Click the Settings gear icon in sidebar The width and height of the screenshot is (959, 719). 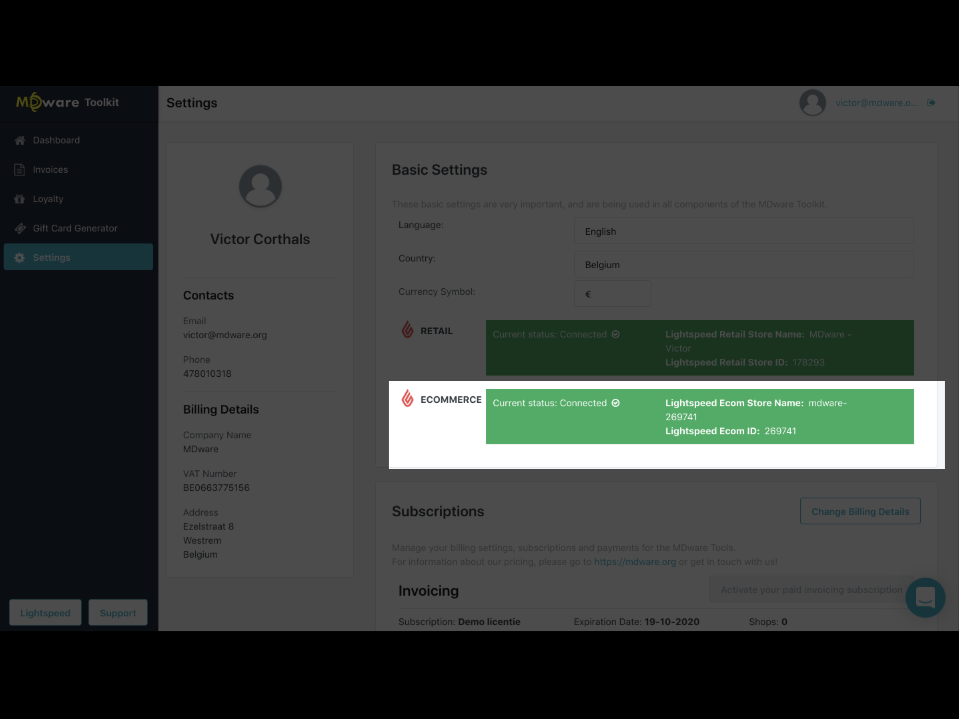[x=20, y=257]
